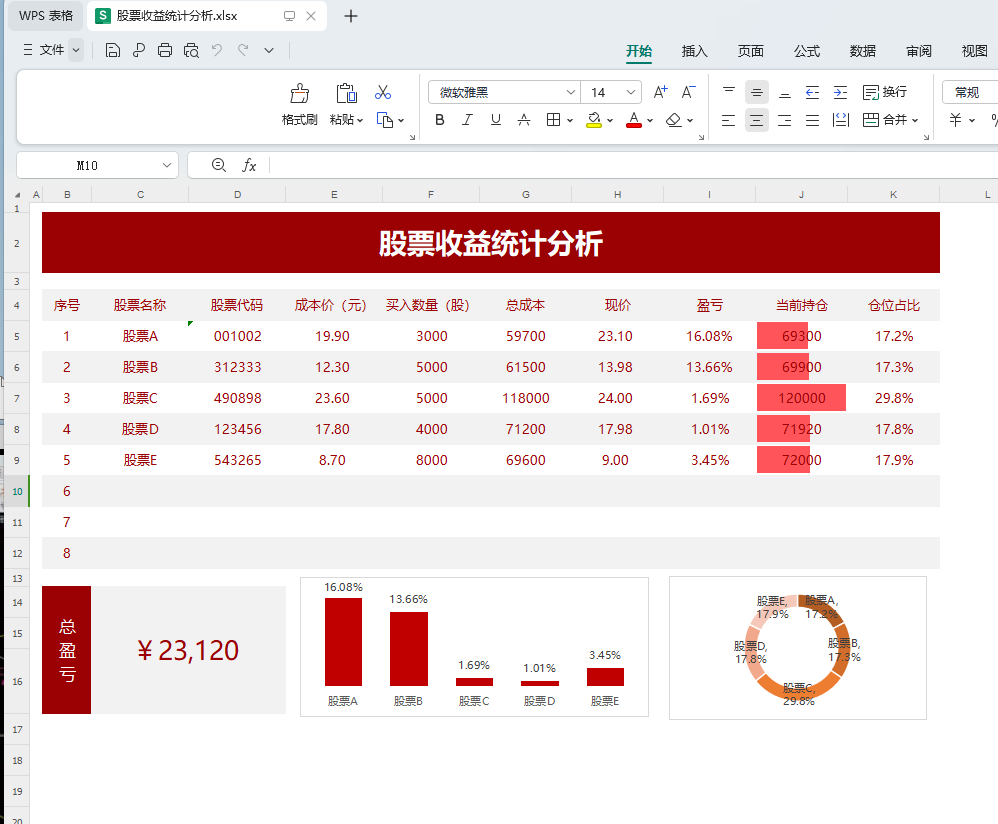Select the 格式刷 format painter tool
Image resolution: width=998 pixels, height=824 pixels.
pos(299,100)
